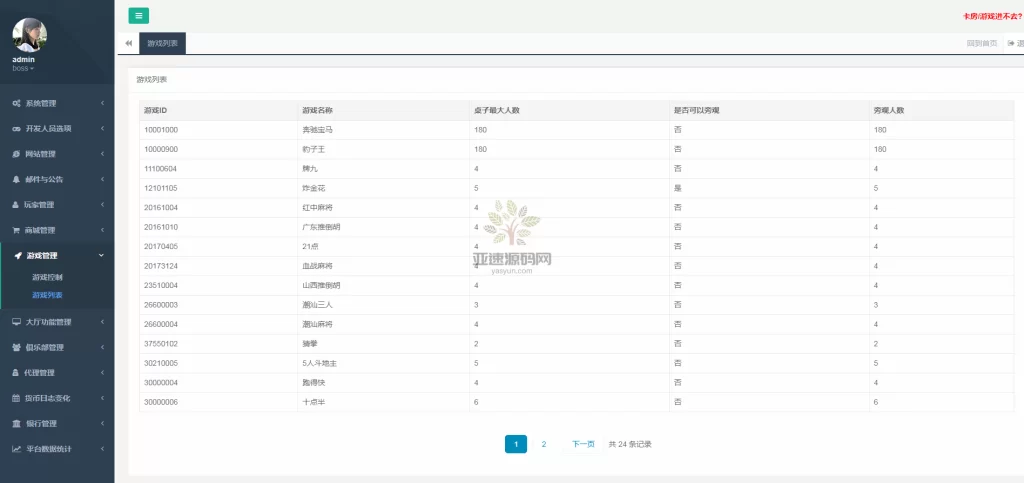Go to page 1 in pagination
The image size is (1024, 483).
click(x=516, y=444)
